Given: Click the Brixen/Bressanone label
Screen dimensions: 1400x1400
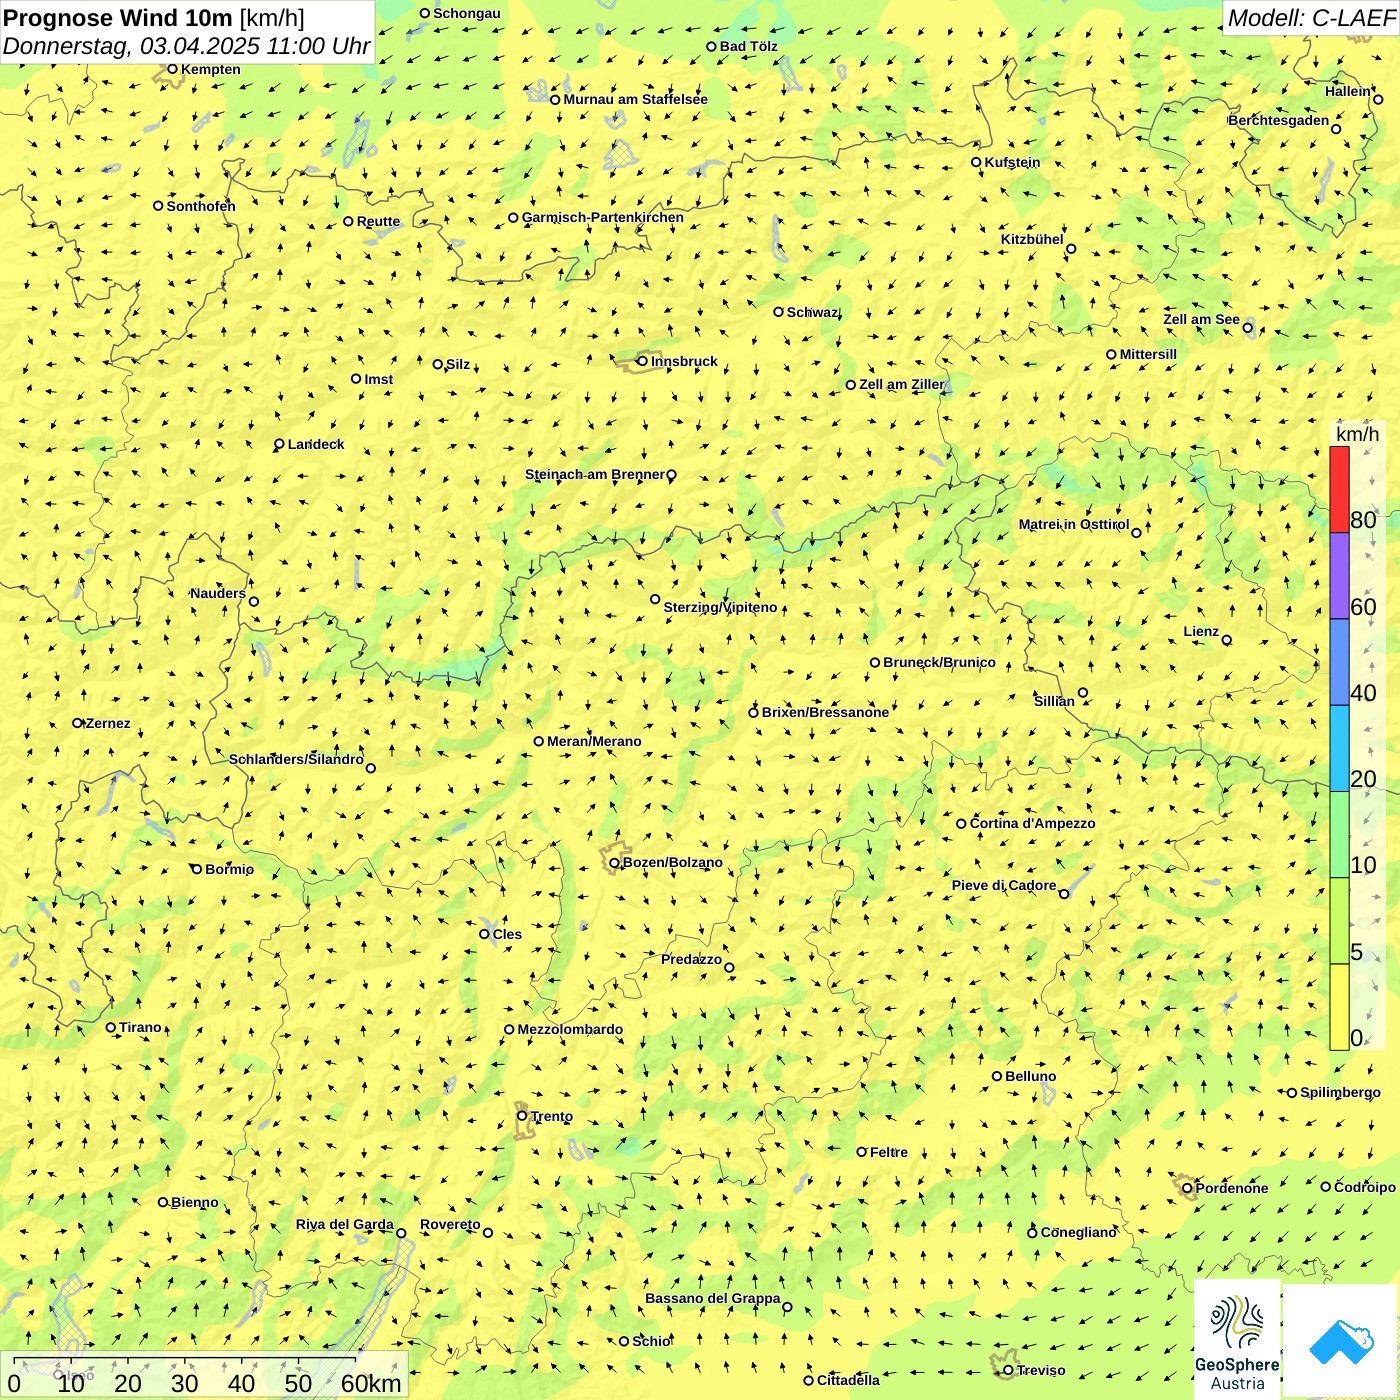Looking at the screenshot, I should click(x=825, y=712).
